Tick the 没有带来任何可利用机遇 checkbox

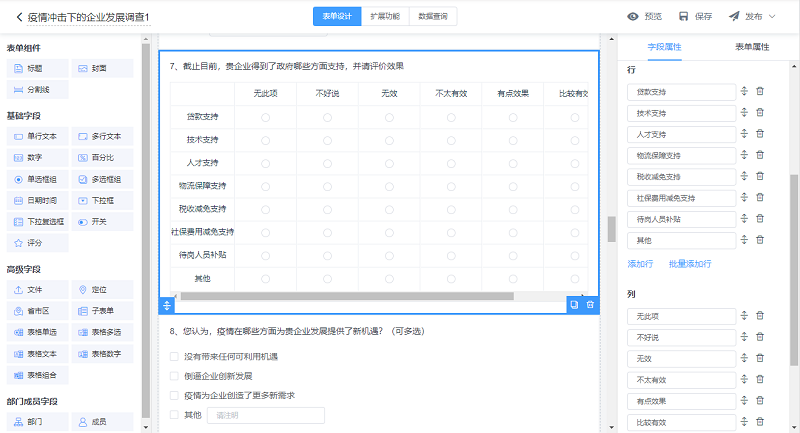[174, 356]
